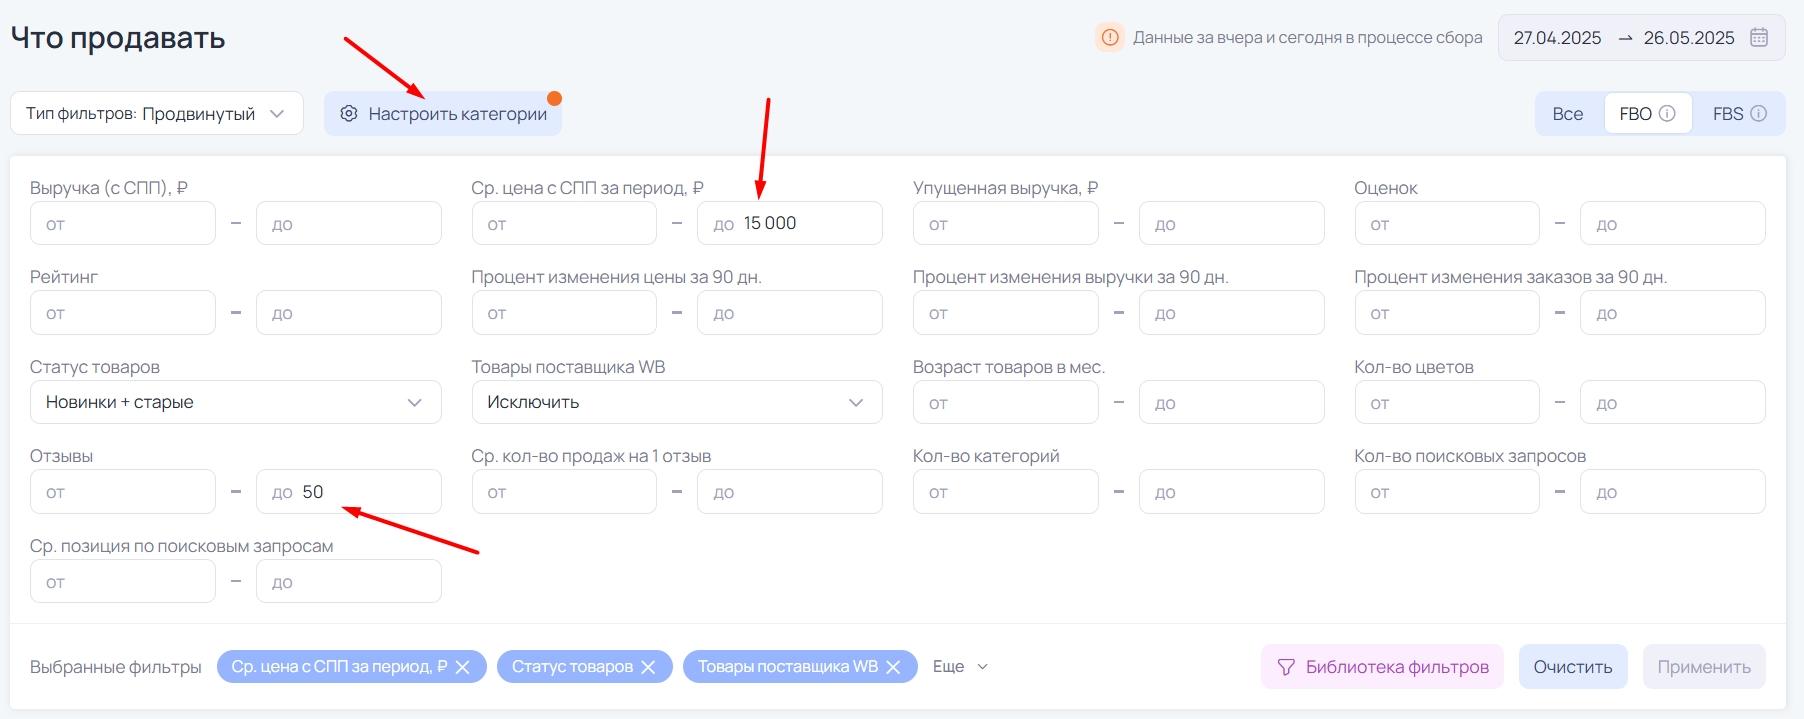1804x719 pixels.
Task: Click the warning icon near data collection notice
Action: coord(1110,38)
